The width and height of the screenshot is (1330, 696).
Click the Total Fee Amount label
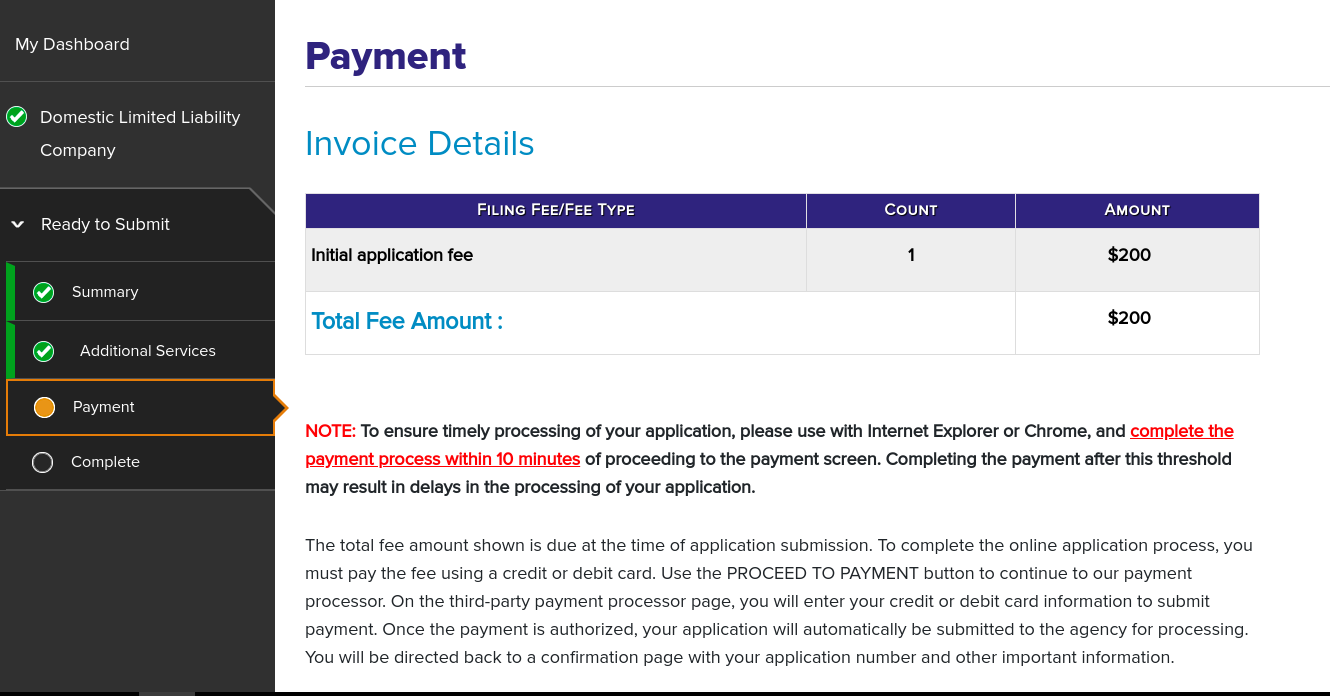[407, 321]
